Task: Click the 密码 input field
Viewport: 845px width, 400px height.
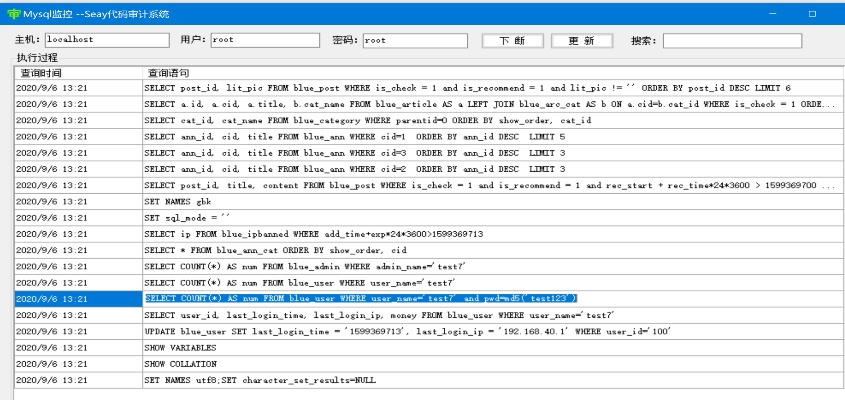Action: click(415, 40)
